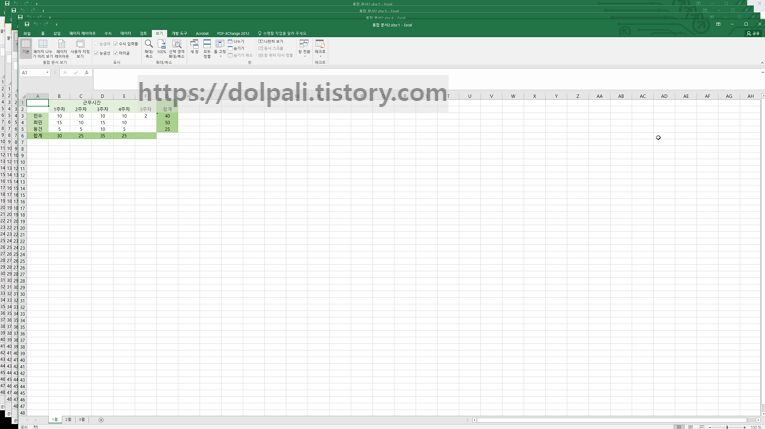The height and width of the screenshot is (429, 765).
Task: Select the third sheet tab (3월)
Action: click(x=81, y=420)
